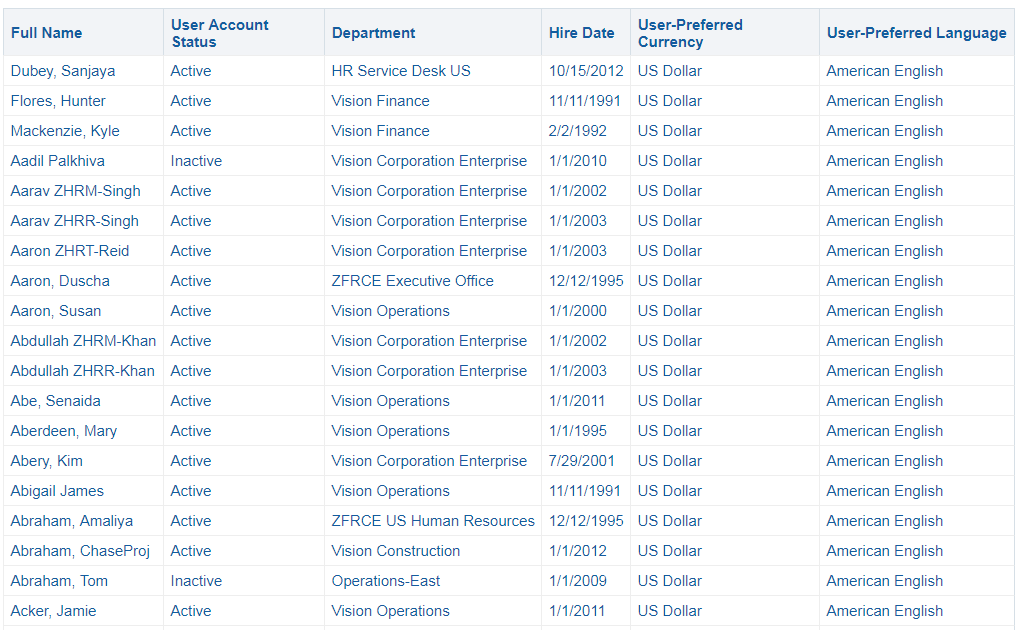This screenshot has height=630, width=1019.
Task: Click the Abery, Kim hire date 7/29/2001
Action: 582,461
